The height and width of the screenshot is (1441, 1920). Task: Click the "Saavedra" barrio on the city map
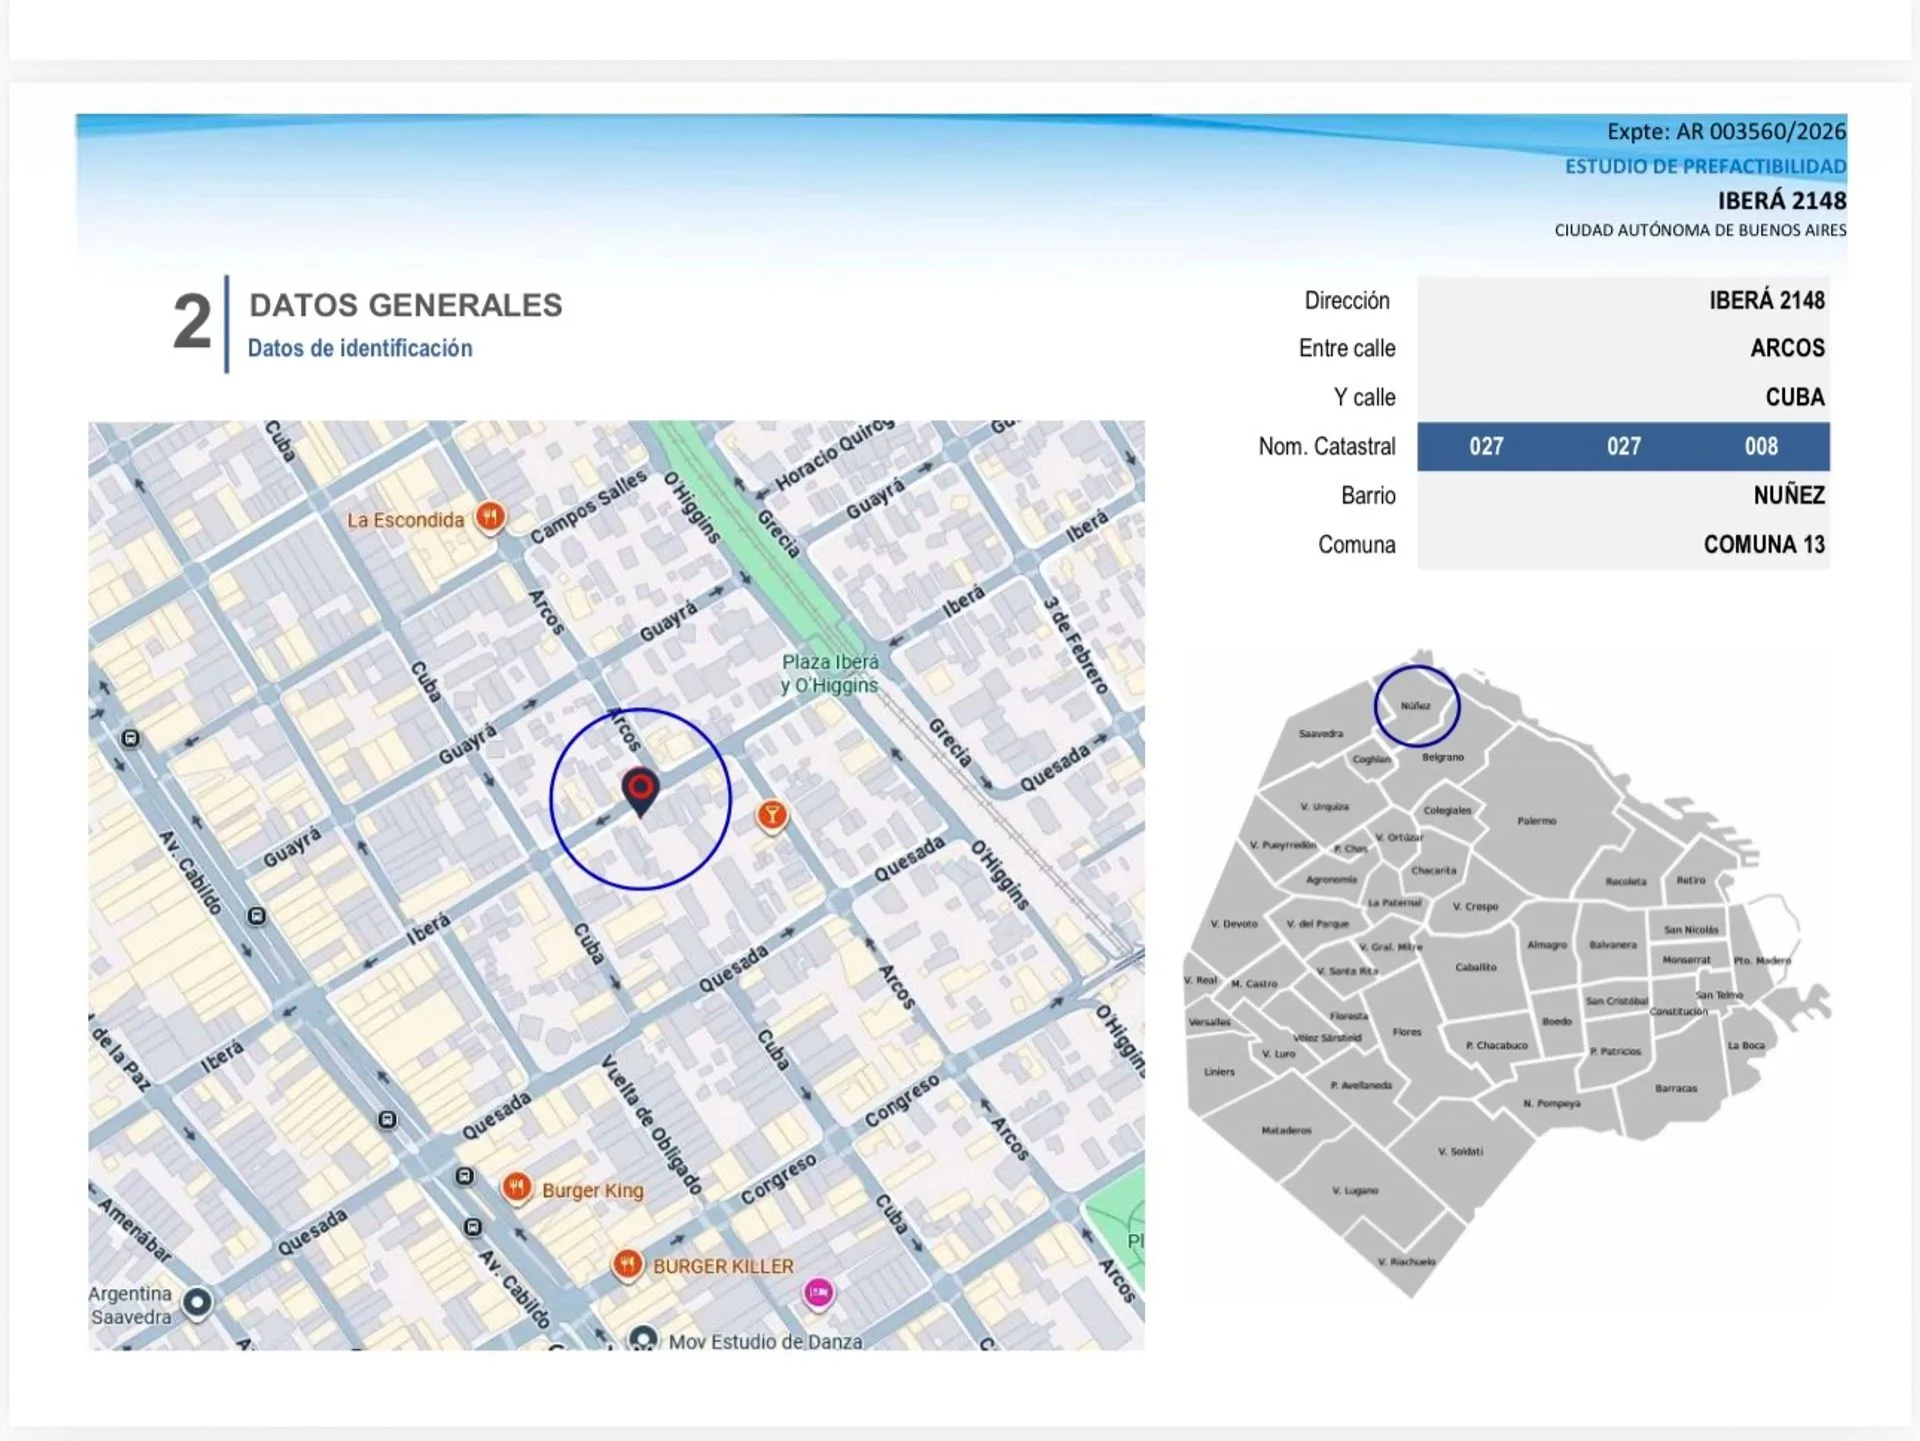(x=1320, y=733)
